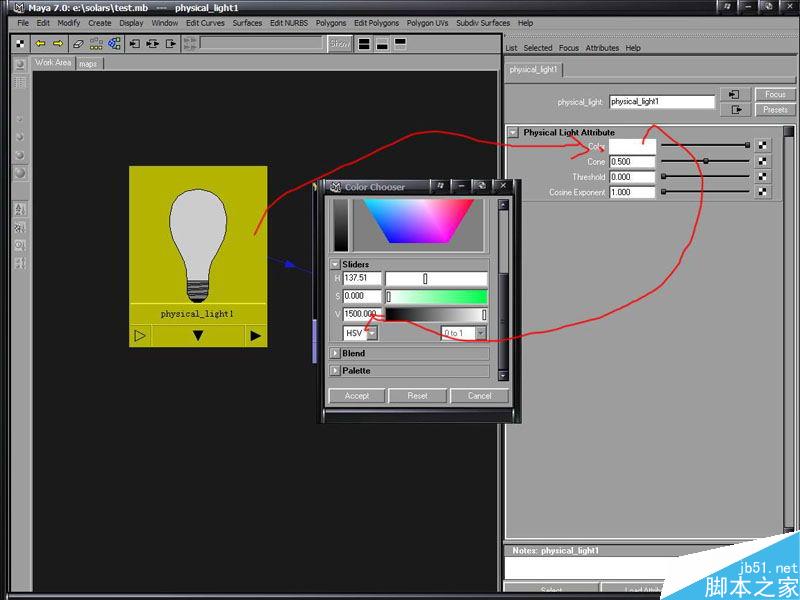Open the '0 to 1' range dropdown
The height and width of the screenshot is (600, 800).
(460, 333)
